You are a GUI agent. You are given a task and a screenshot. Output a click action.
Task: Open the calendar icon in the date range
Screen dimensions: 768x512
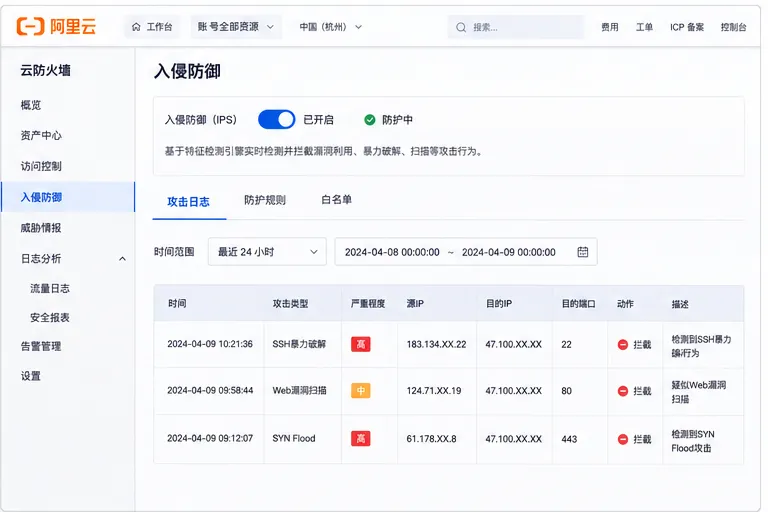pos(582,252)
